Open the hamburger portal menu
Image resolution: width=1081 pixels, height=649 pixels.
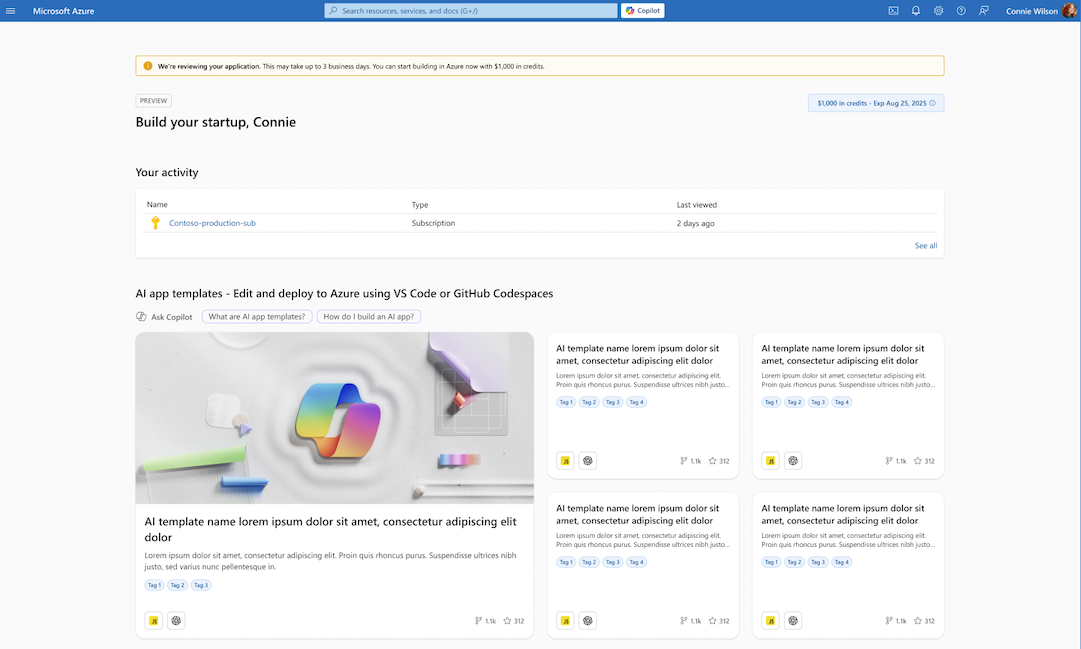pos(10,11)
